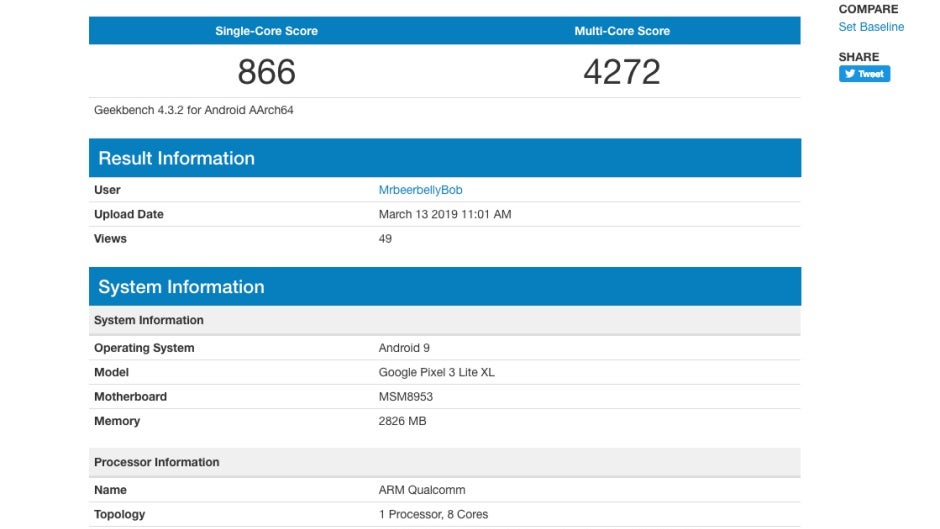Select the MSM8953 motherboard value
Viewport: 940px width, 529px height.
pyautogui.click(x=405, y=397)
